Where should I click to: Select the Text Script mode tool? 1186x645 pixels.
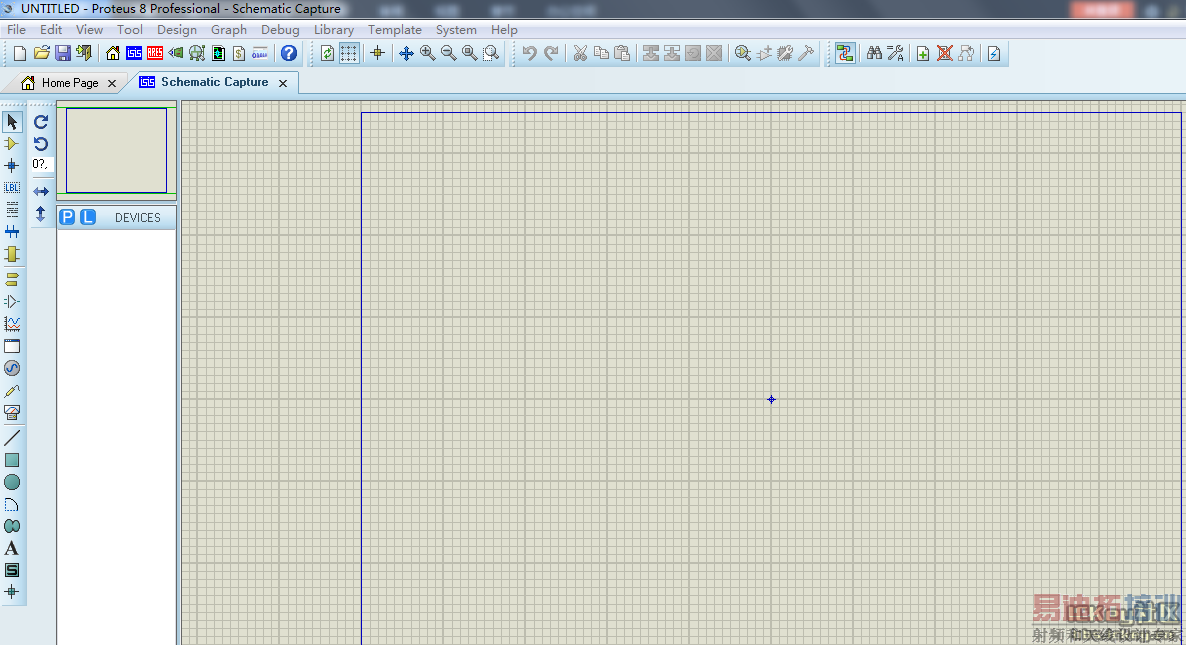[x=12, y=209]
